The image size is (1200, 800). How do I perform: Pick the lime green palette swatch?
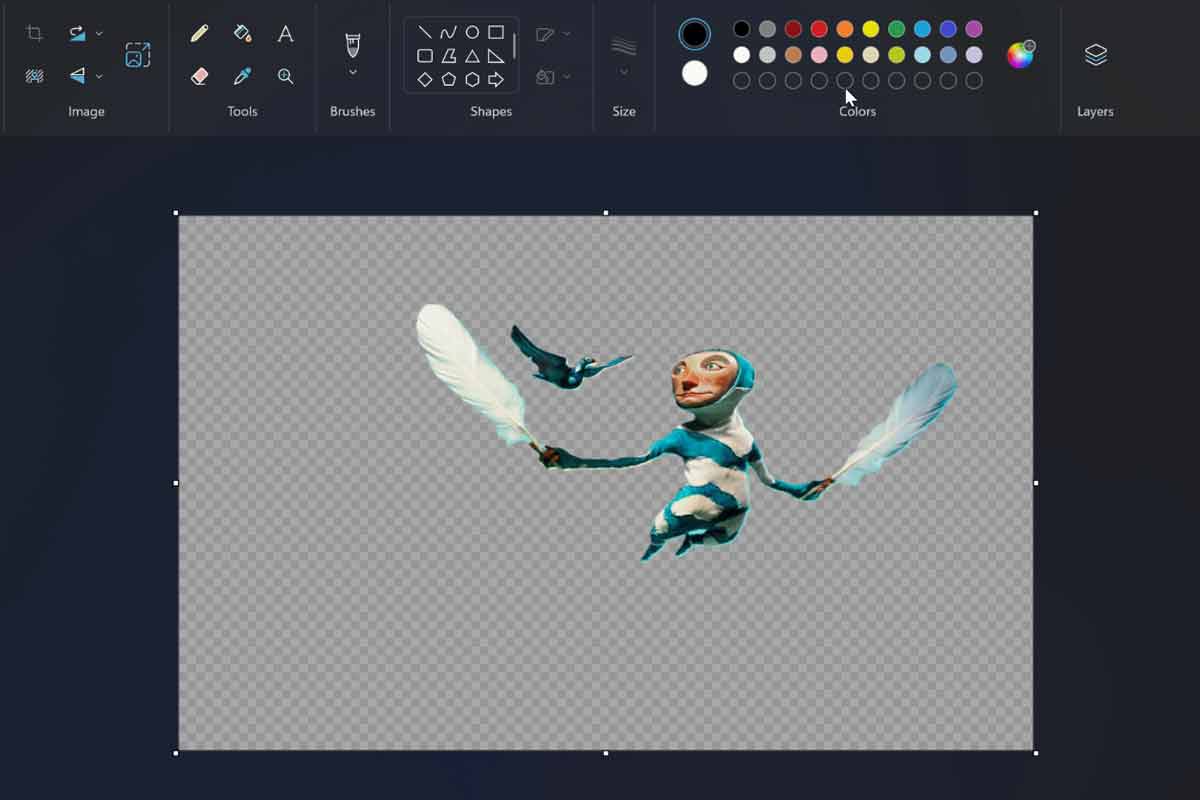click(x=897, y=55)
